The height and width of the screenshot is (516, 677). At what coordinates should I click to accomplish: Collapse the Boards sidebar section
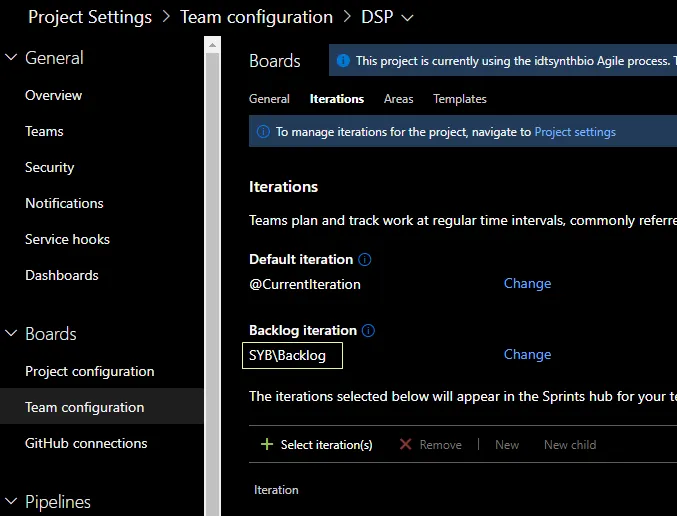11,334
